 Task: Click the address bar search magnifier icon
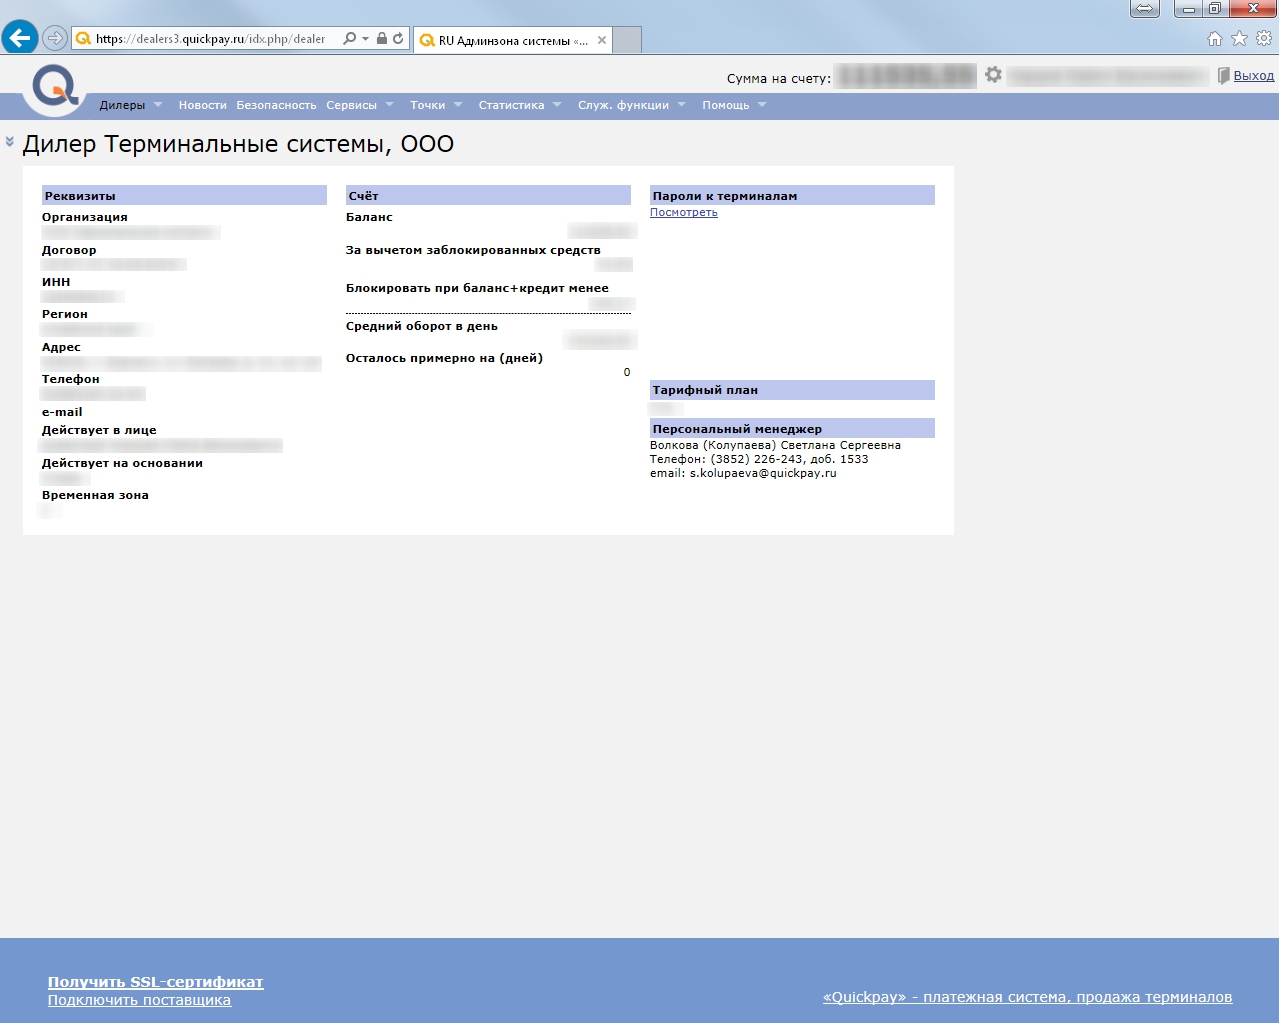click(349, 39)
